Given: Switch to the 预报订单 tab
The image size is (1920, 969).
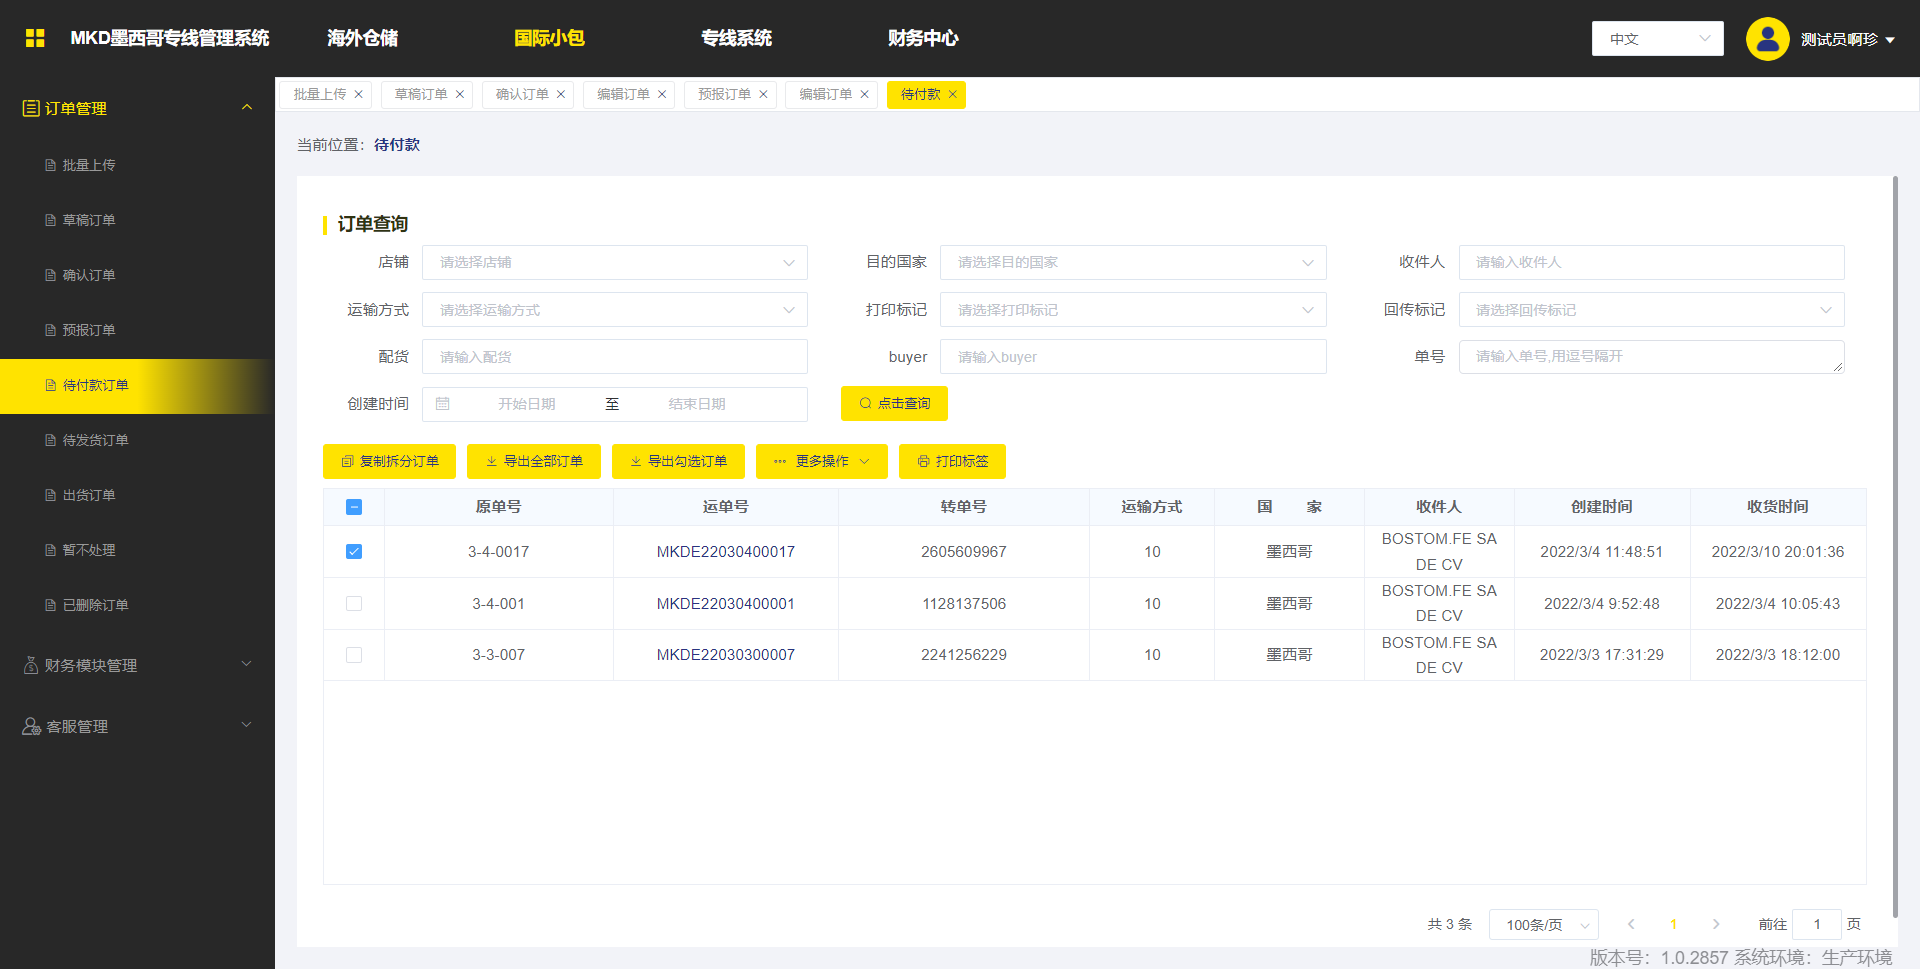Looking at the screenshot, I should coord(724,95).
